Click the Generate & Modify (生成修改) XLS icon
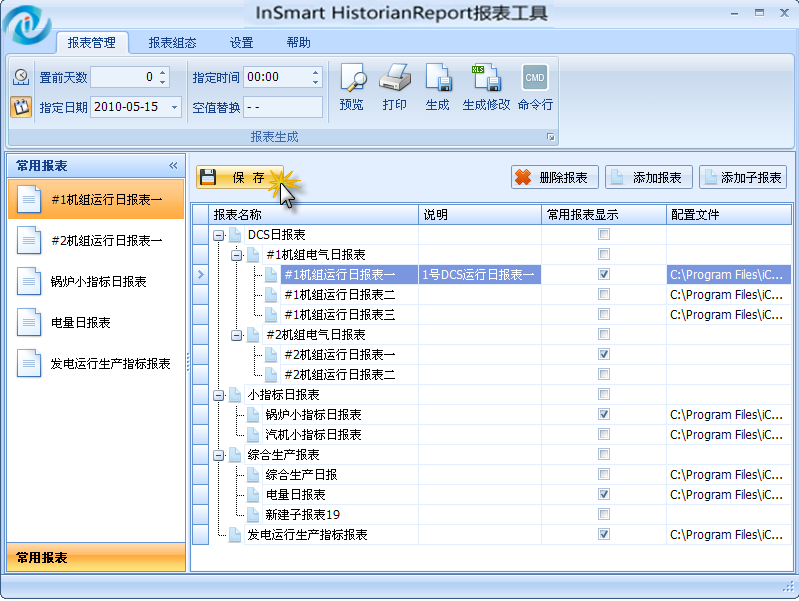This screenshot has width=799, height=601. point(486,78)
